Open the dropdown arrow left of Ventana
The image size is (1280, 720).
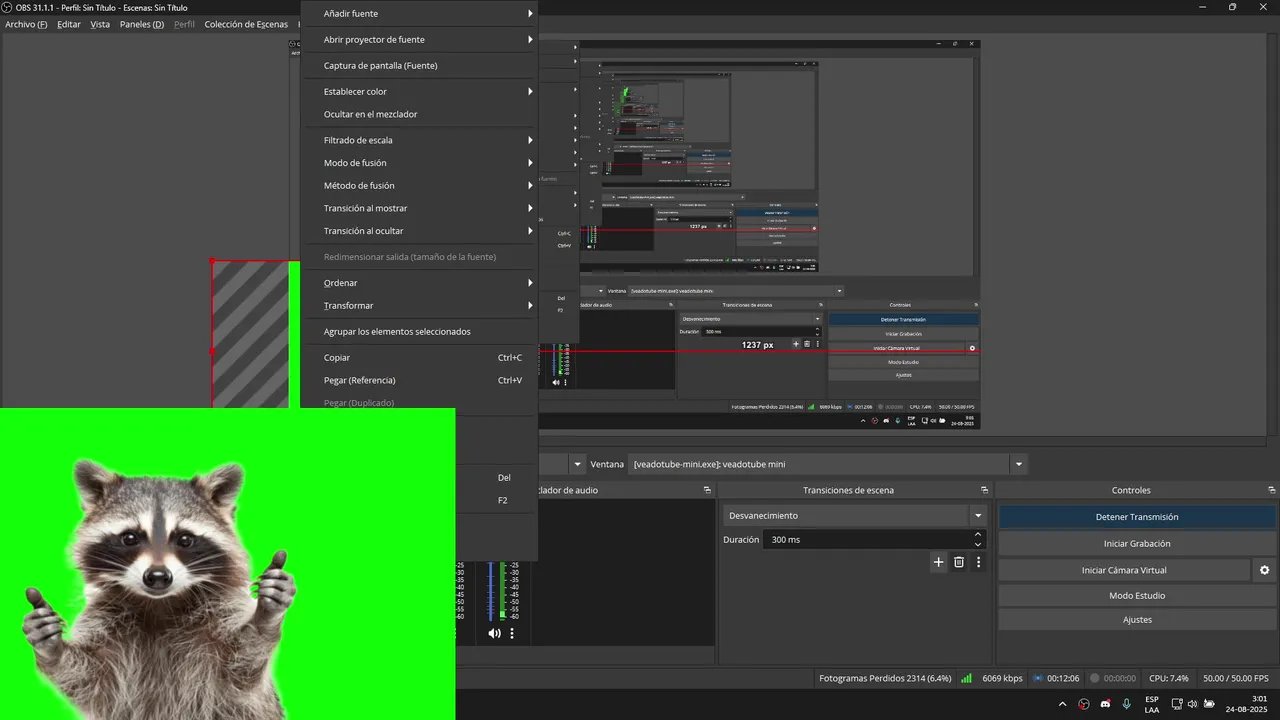click(x=577, y=464)
